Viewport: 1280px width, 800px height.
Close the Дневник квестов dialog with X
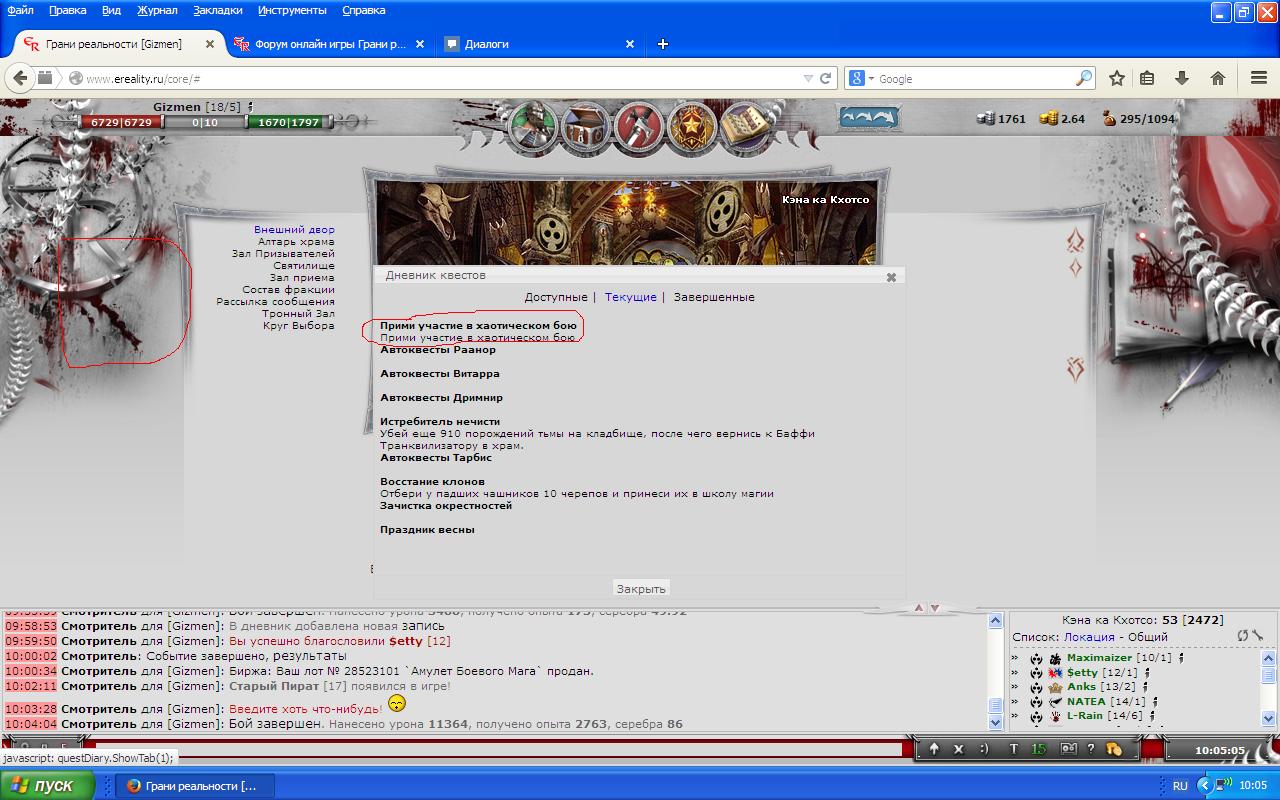[x=891, y=277]
